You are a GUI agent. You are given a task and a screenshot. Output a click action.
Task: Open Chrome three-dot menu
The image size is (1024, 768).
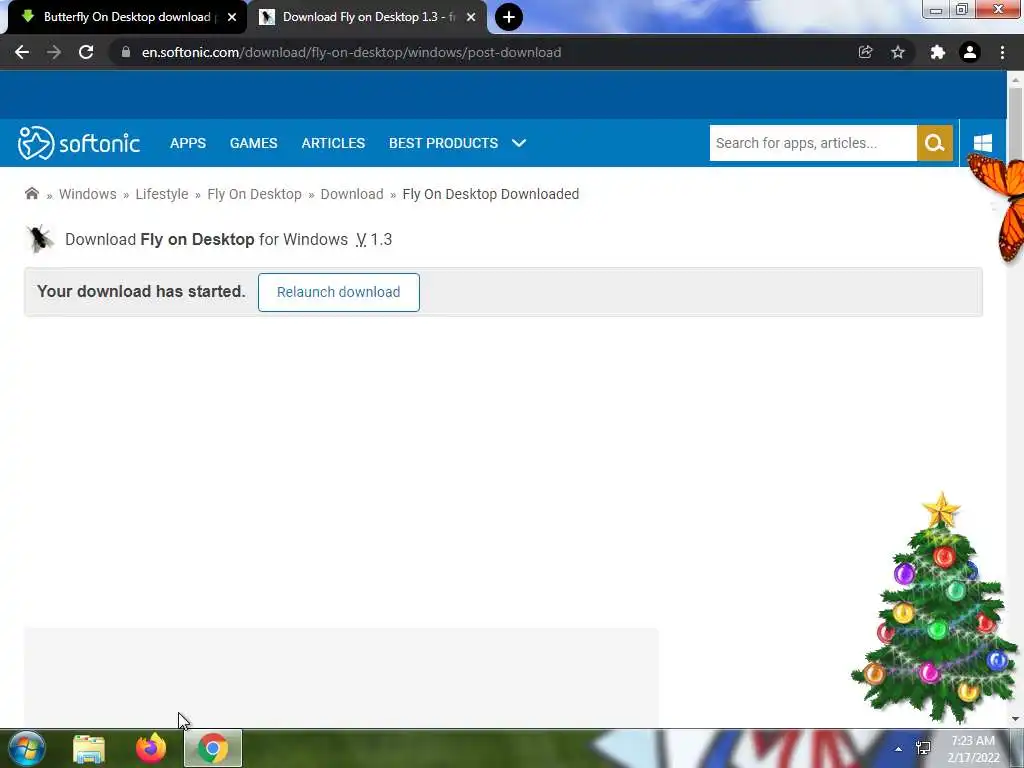pos(1002,52)
